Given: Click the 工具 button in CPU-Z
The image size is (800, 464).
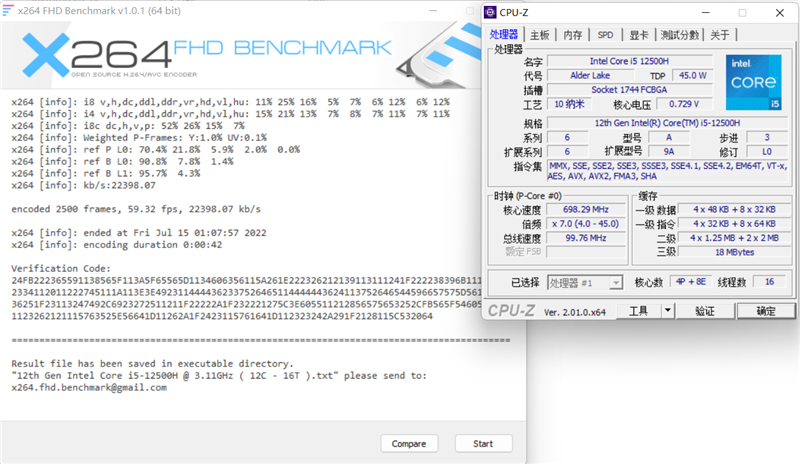Looking at the screenshot, I should pos(638,311).
